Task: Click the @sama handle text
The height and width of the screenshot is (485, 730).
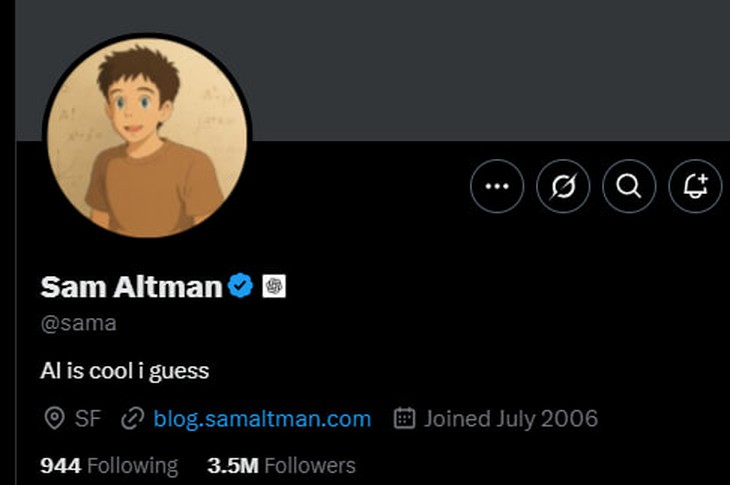Action: point(78,323)
